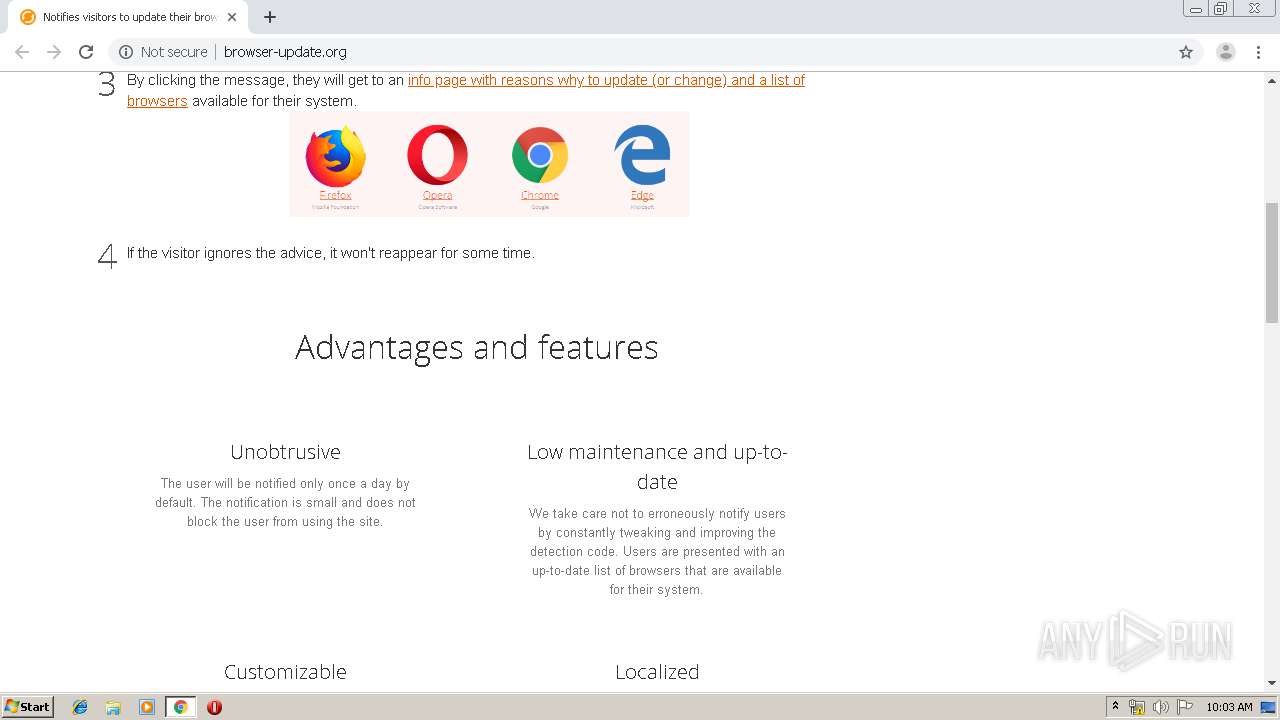
Task: Open the Windows Start menu
Action: (27, 706)
